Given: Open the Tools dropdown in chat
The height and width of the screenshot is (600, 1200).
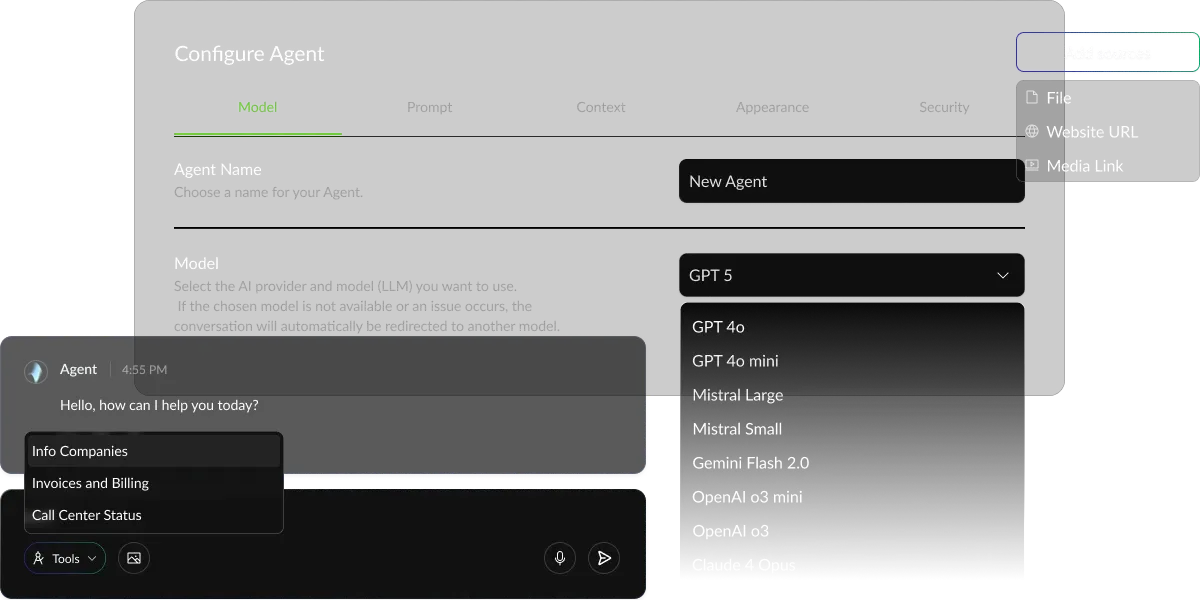Looking at the screenshot, I should tap(65, 558).
